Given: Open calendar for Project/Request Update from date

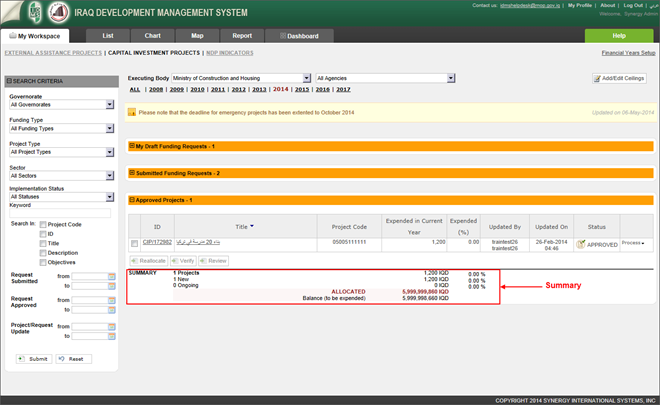Looking at the screenshot, I should tap(110, 327).
